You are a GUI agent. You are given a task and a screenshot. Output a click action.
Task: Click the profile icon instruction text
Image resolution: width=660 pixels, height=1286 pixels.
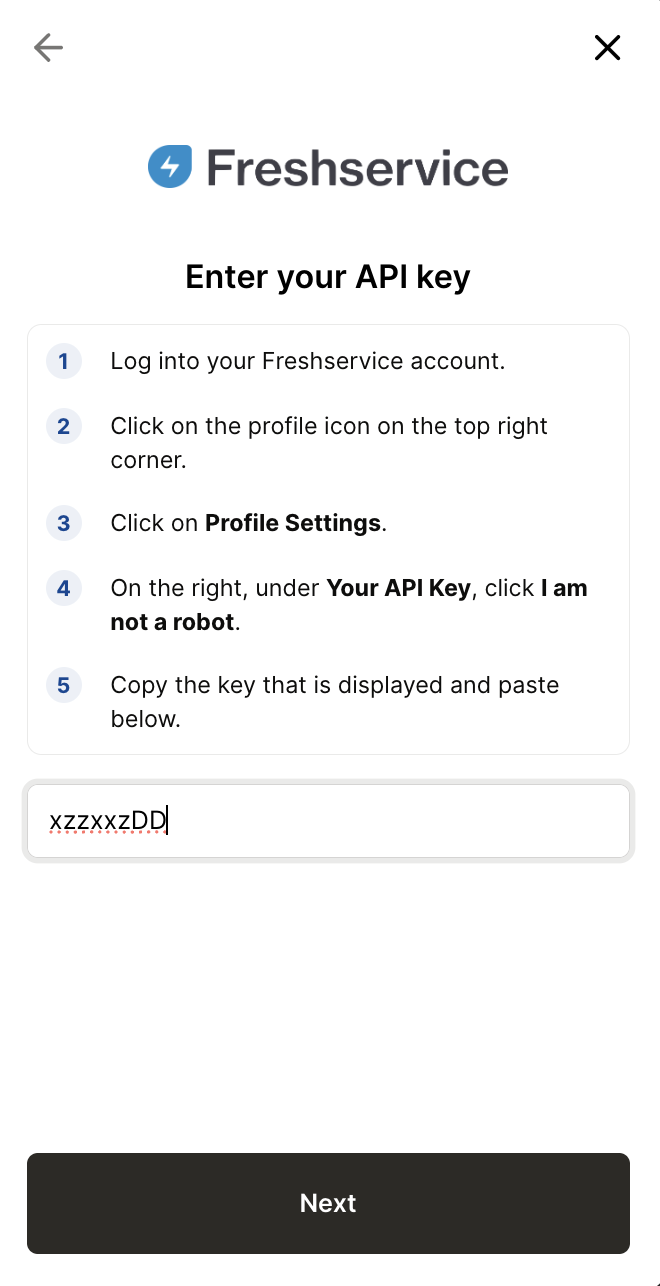pos(328,441)
